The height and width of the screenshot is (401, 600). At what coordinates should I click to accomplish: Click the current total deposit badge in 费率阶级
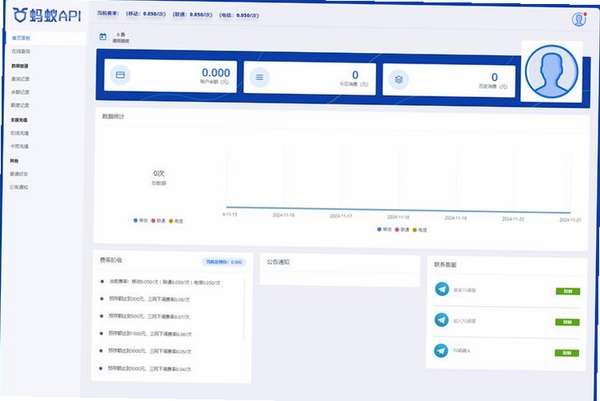click(224, 262)
